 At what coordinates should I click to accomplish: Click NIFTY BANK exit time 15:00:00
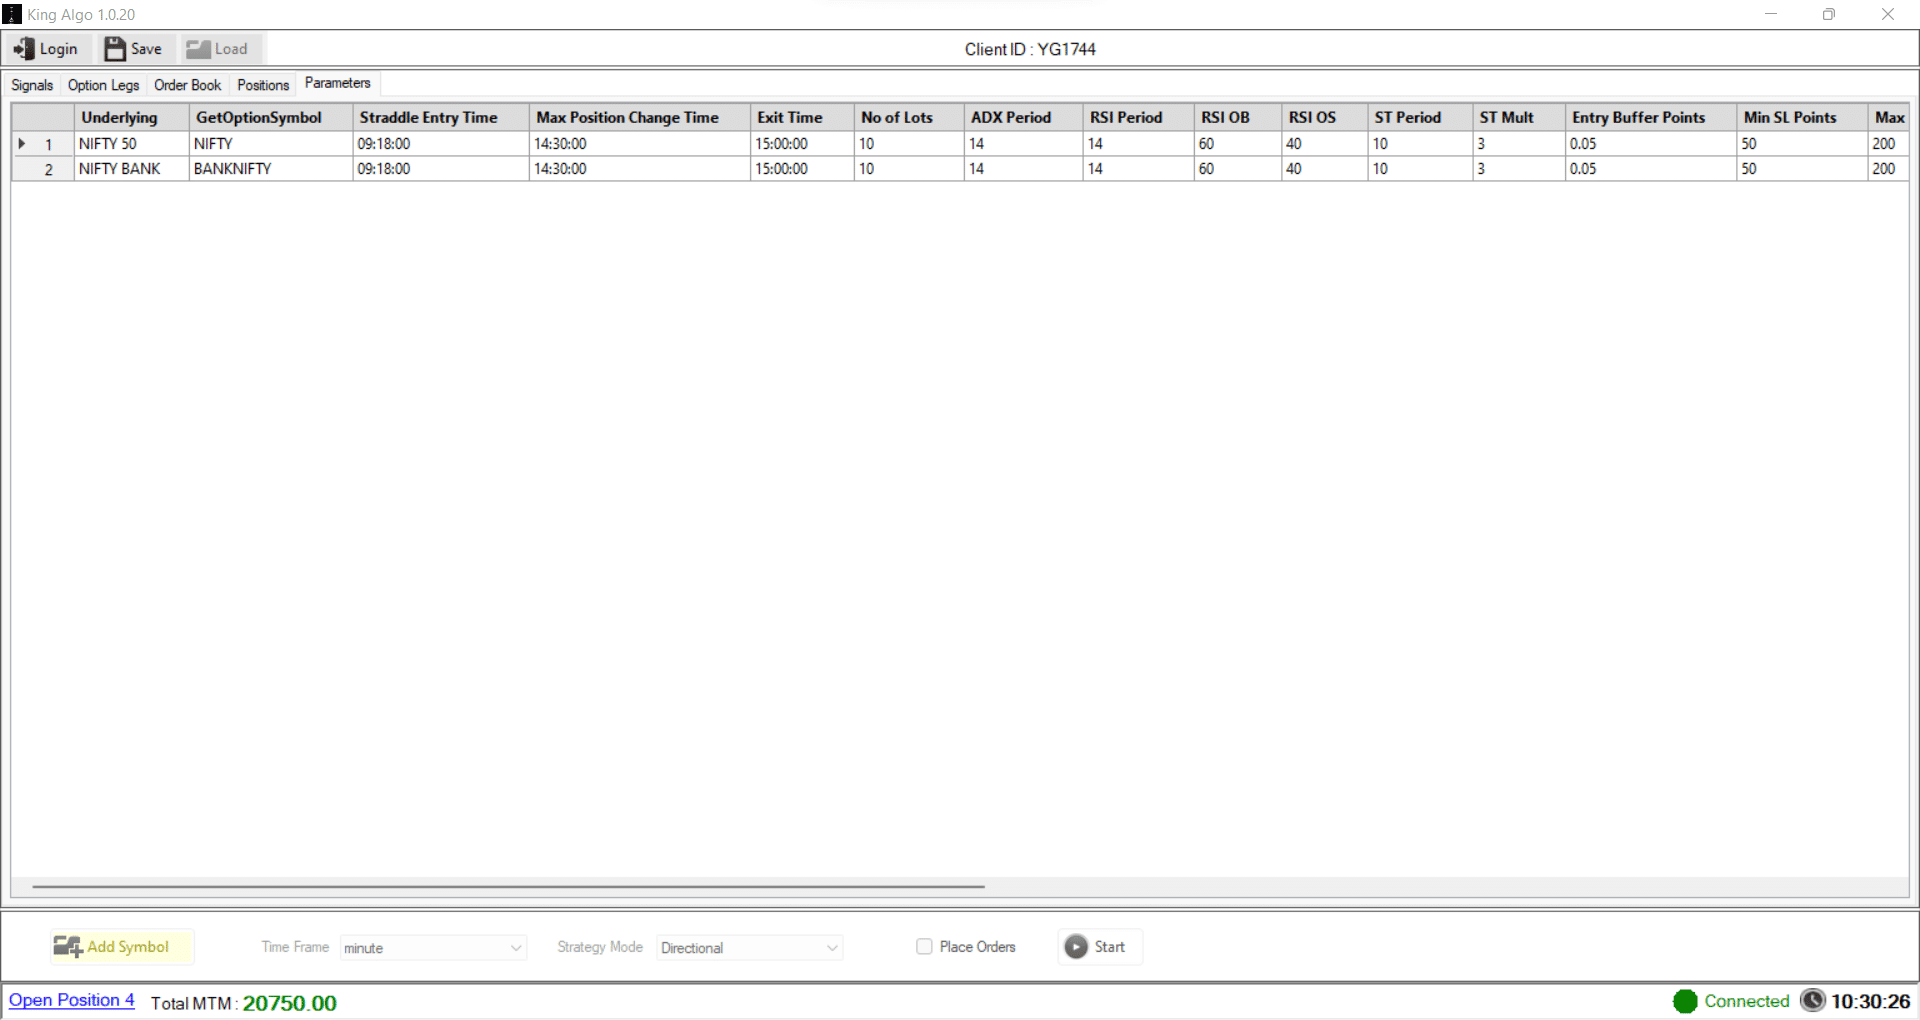coord(802,169)
